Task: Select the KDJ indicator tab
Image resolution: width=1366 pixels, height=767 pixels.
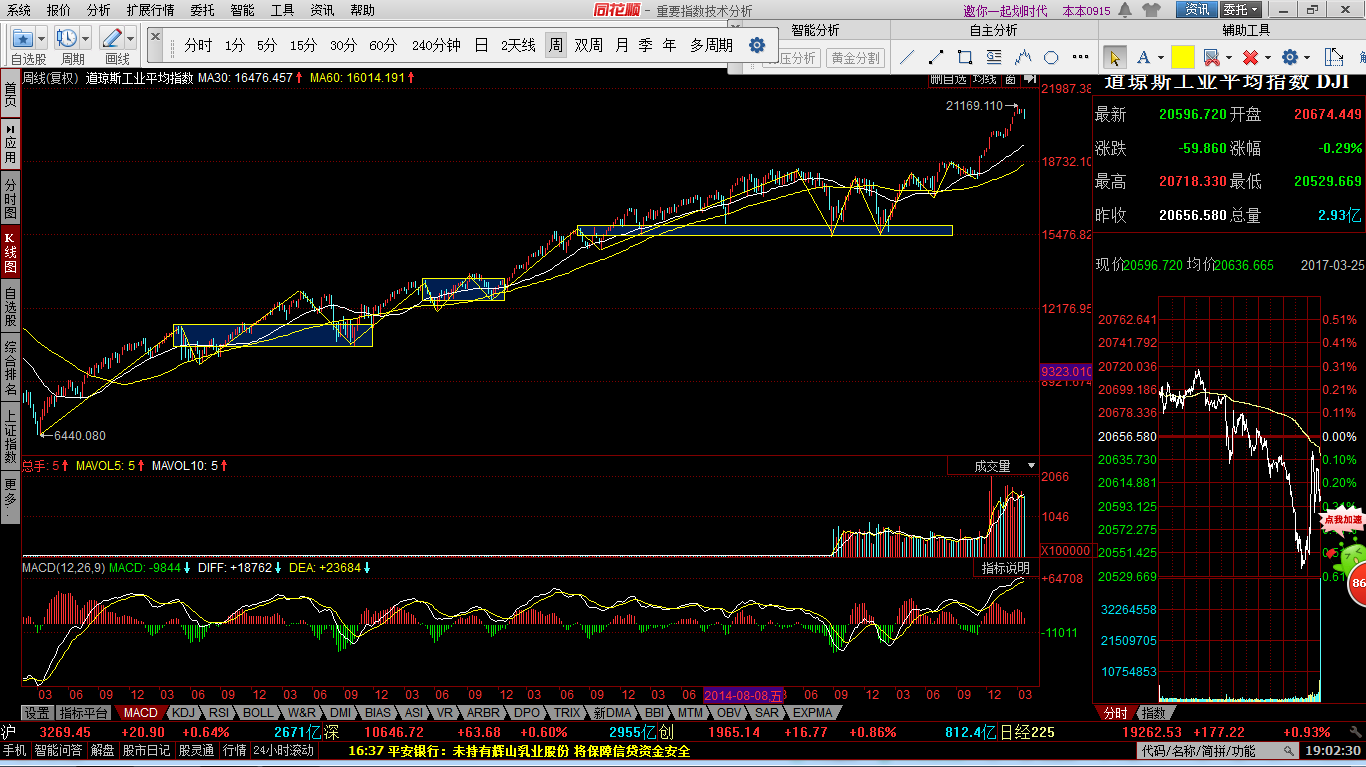Action: (x=182, y=713)
